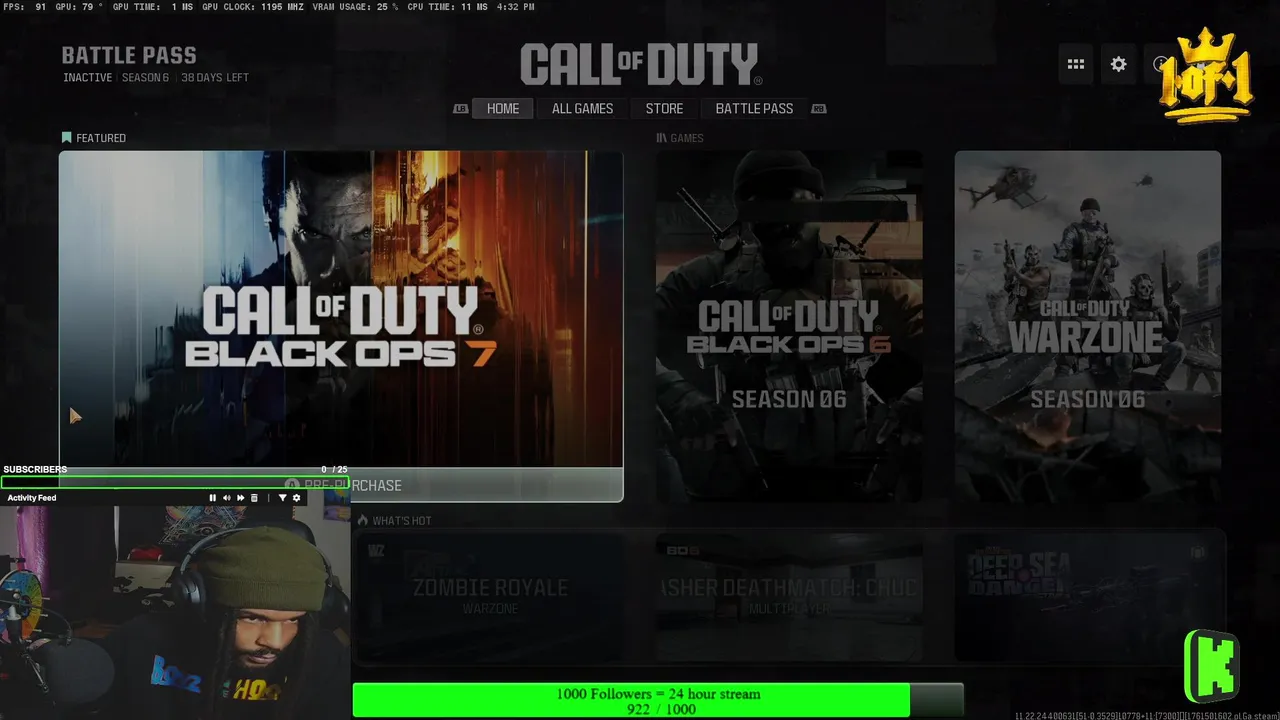The height and width of the screenshot is (720, 1280).
Task: Open the settings gear in top bar
Action: coord(1119,64)
